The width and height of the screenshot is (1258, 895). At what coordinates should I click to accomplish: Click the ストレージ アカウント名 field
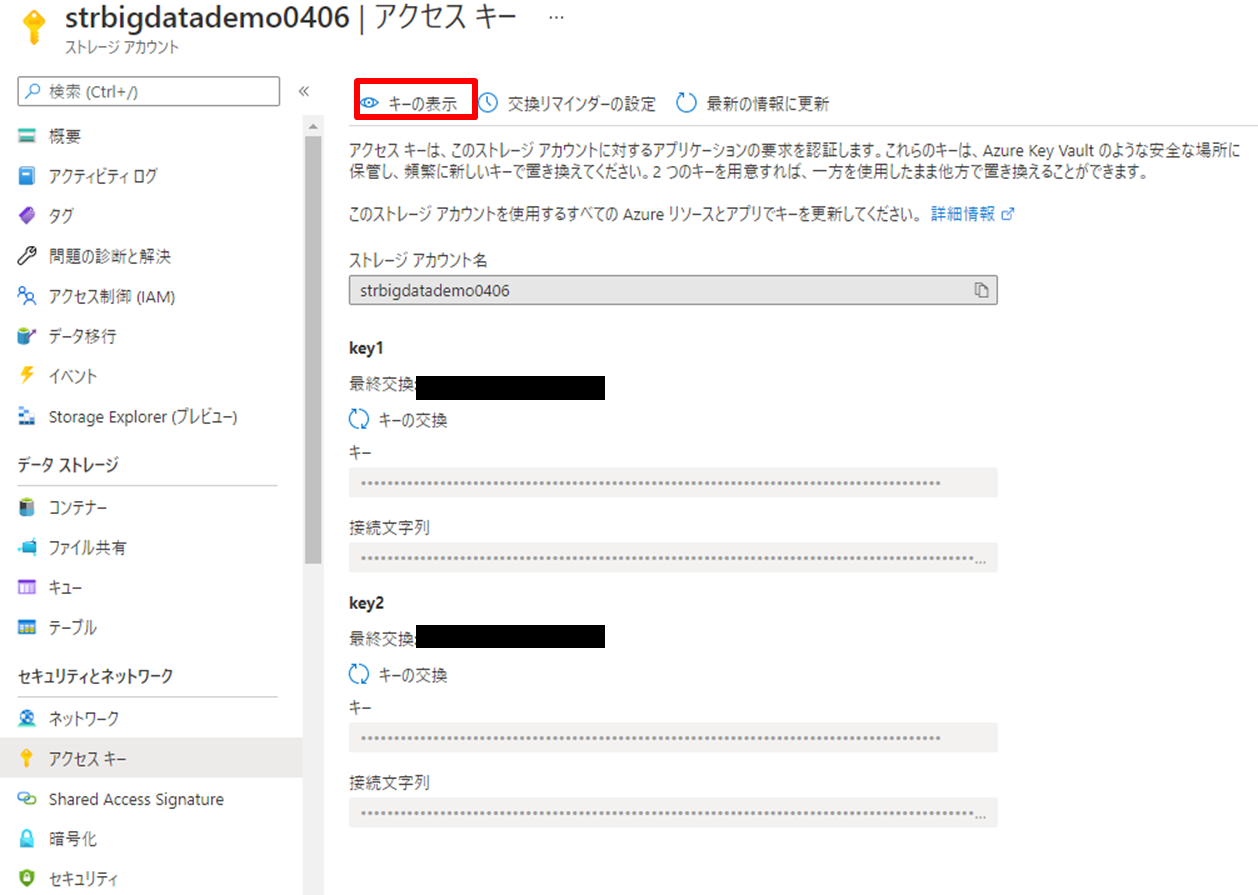click(673, 290)
